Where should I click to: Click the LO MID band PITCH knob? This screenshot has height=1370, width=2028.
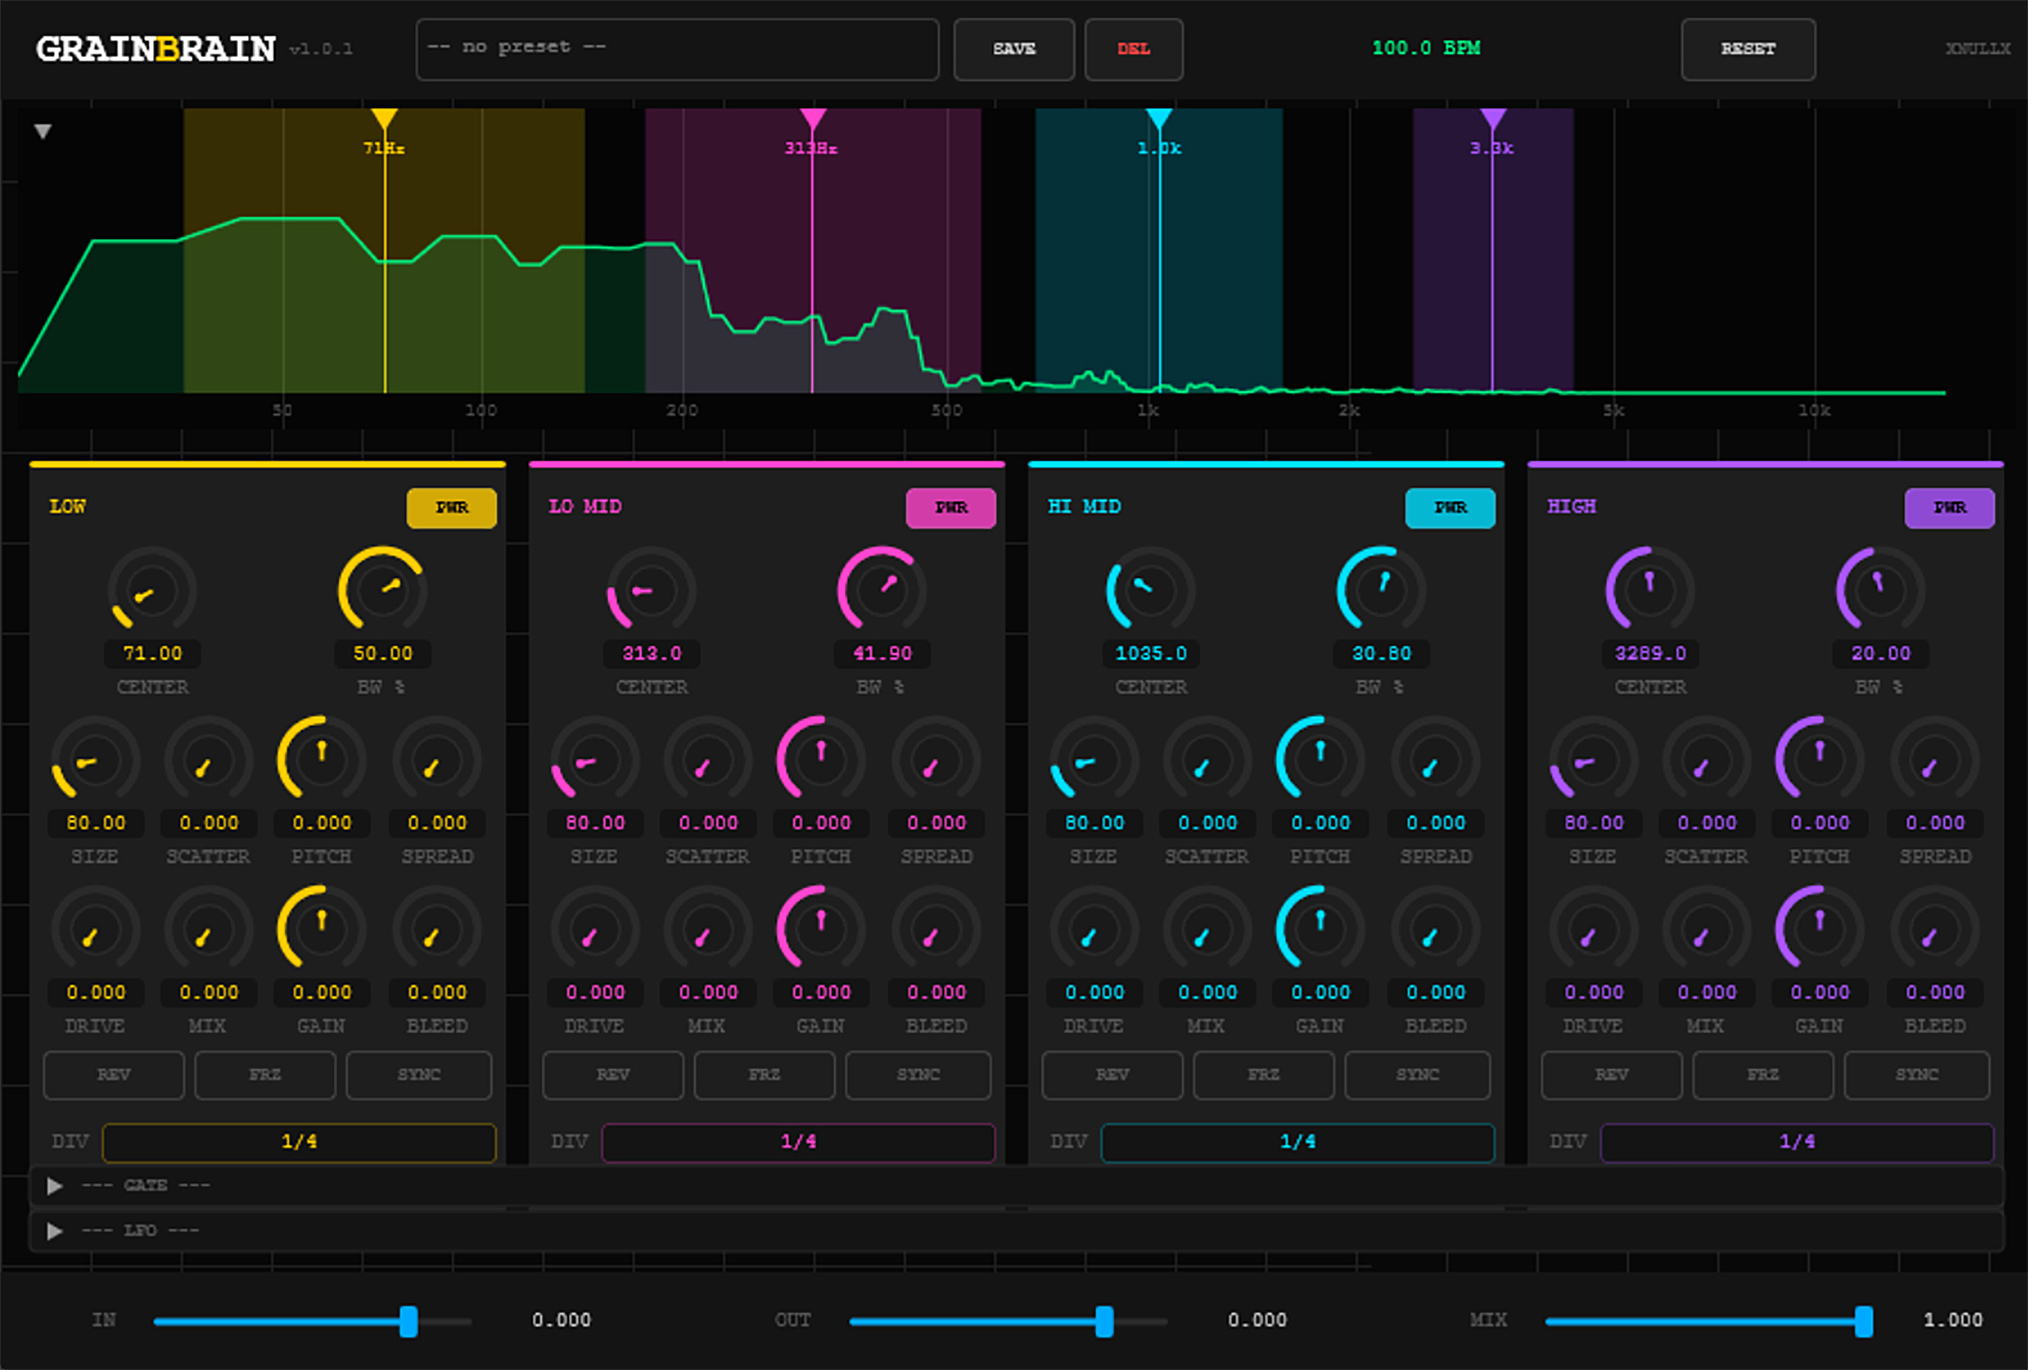point(821,760)
